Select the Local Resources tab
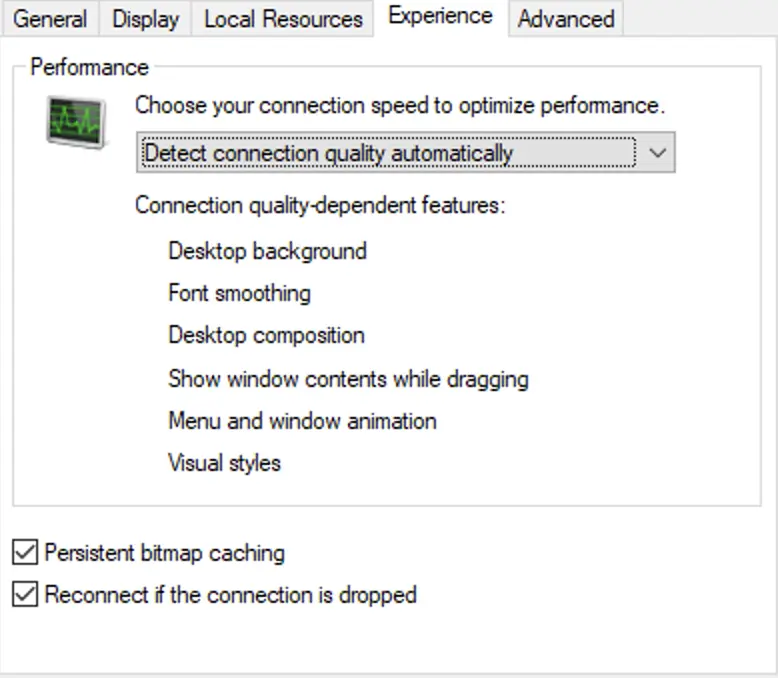 (x=283, y=19)
